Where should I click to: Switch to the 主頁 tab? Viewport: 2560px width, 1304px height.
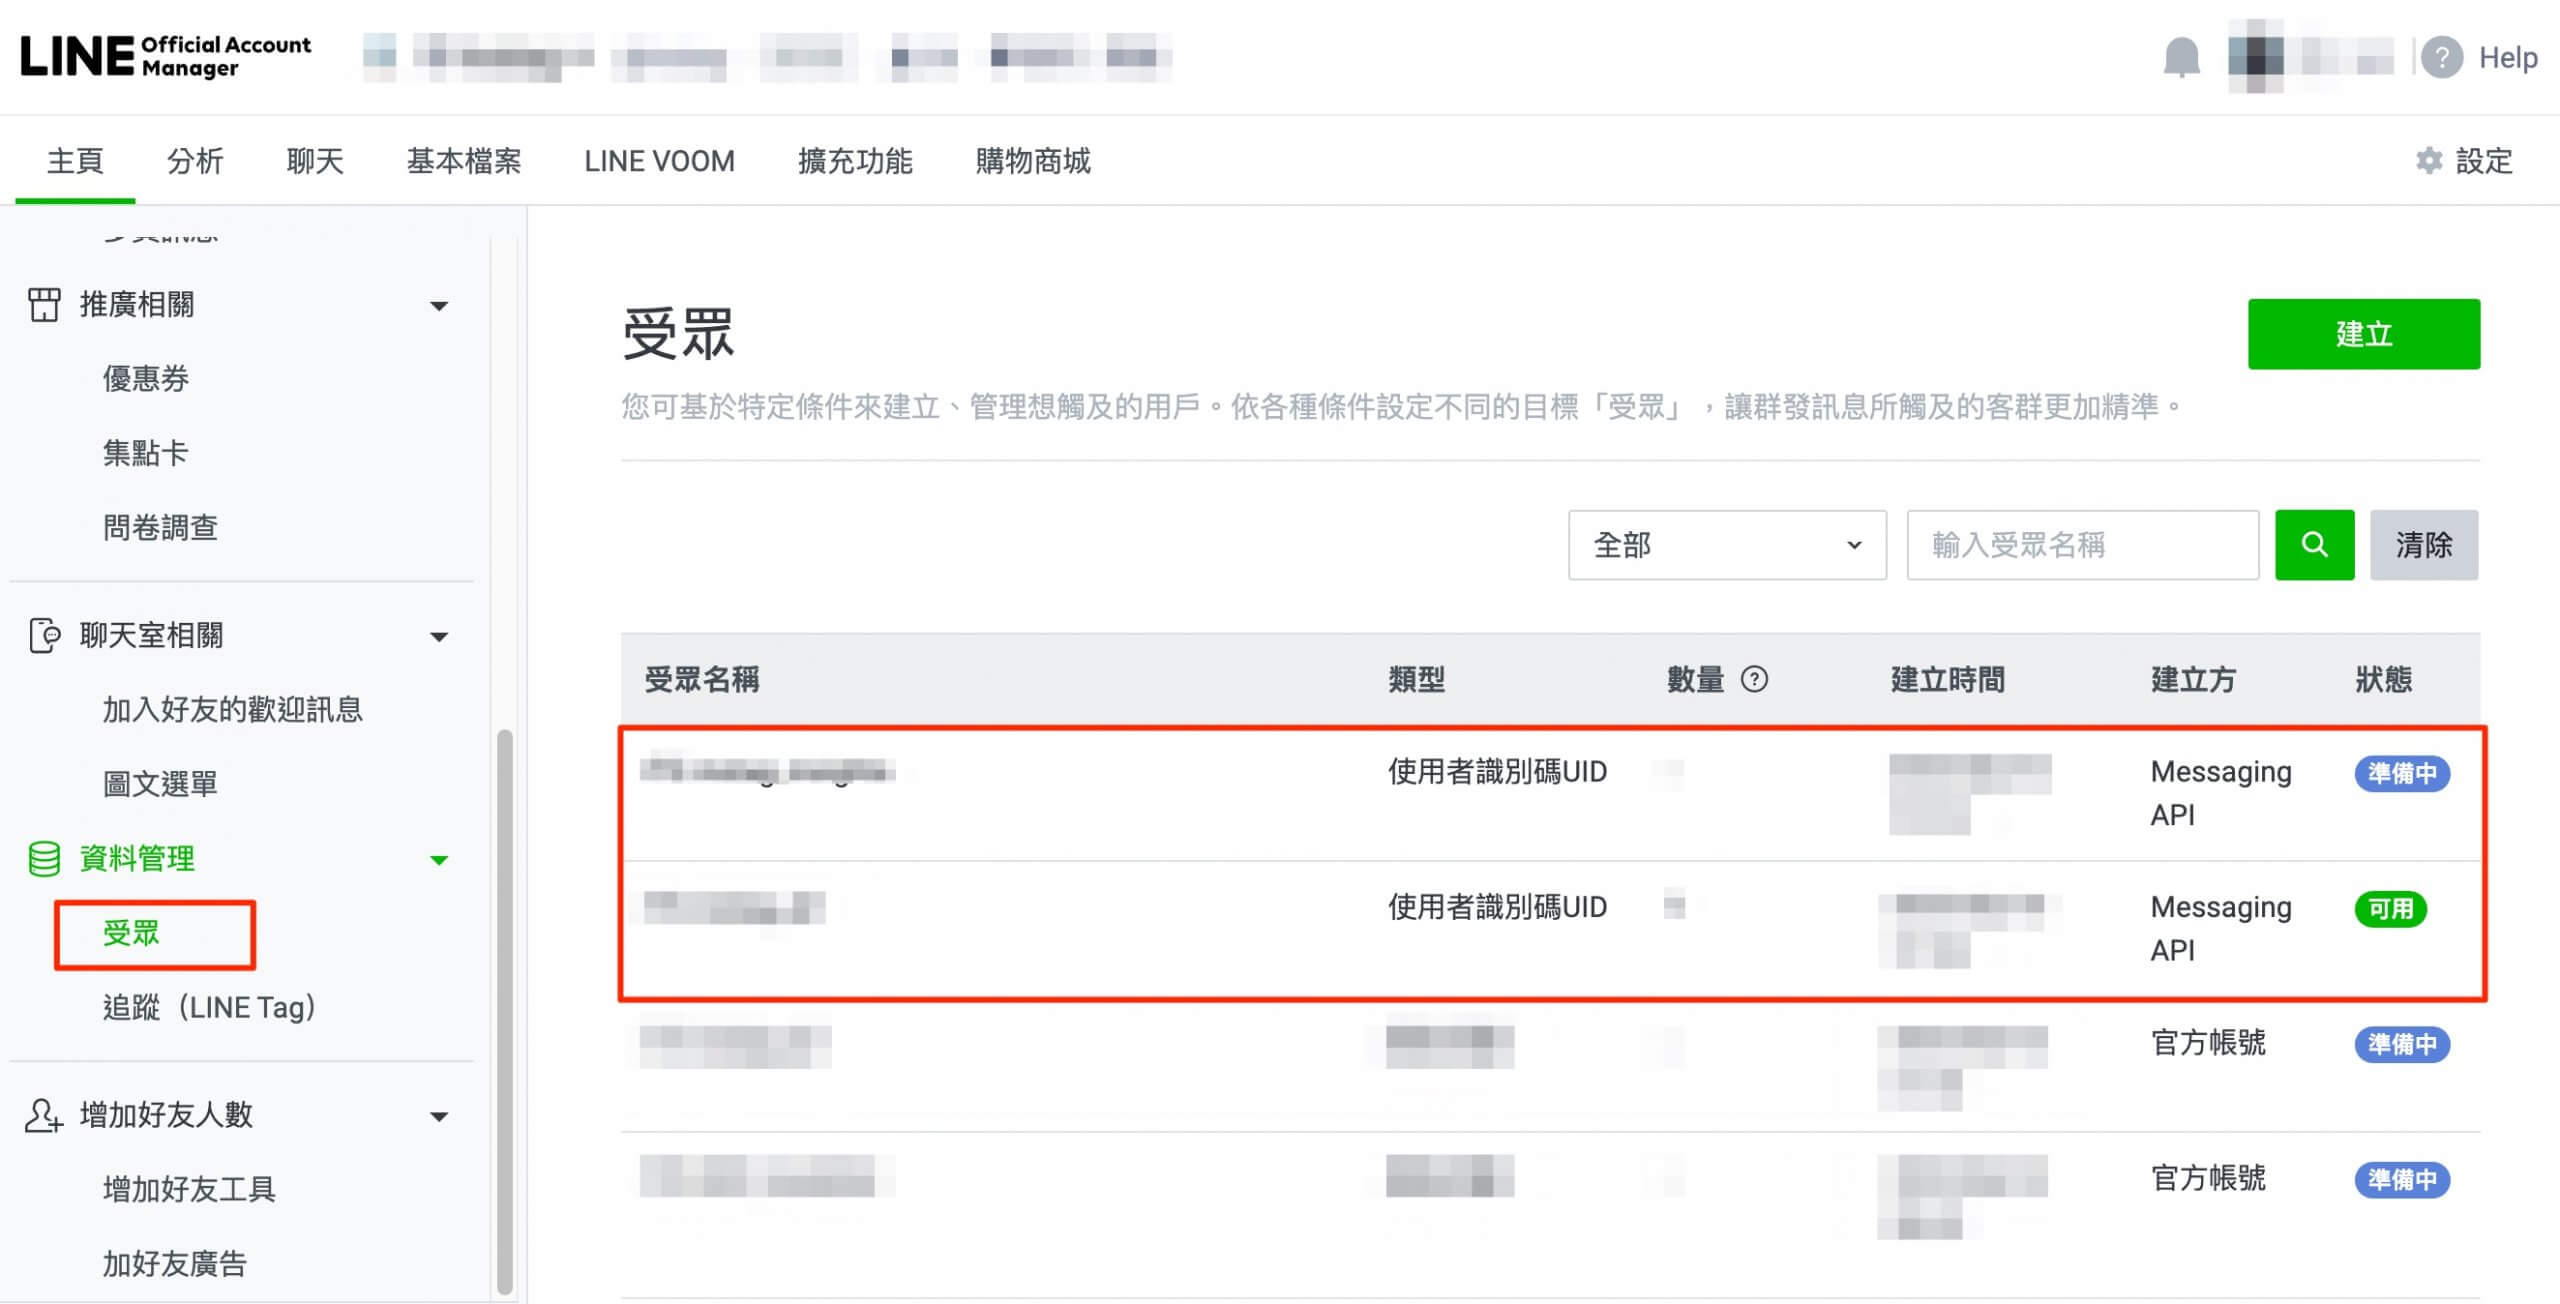point(75,161)
